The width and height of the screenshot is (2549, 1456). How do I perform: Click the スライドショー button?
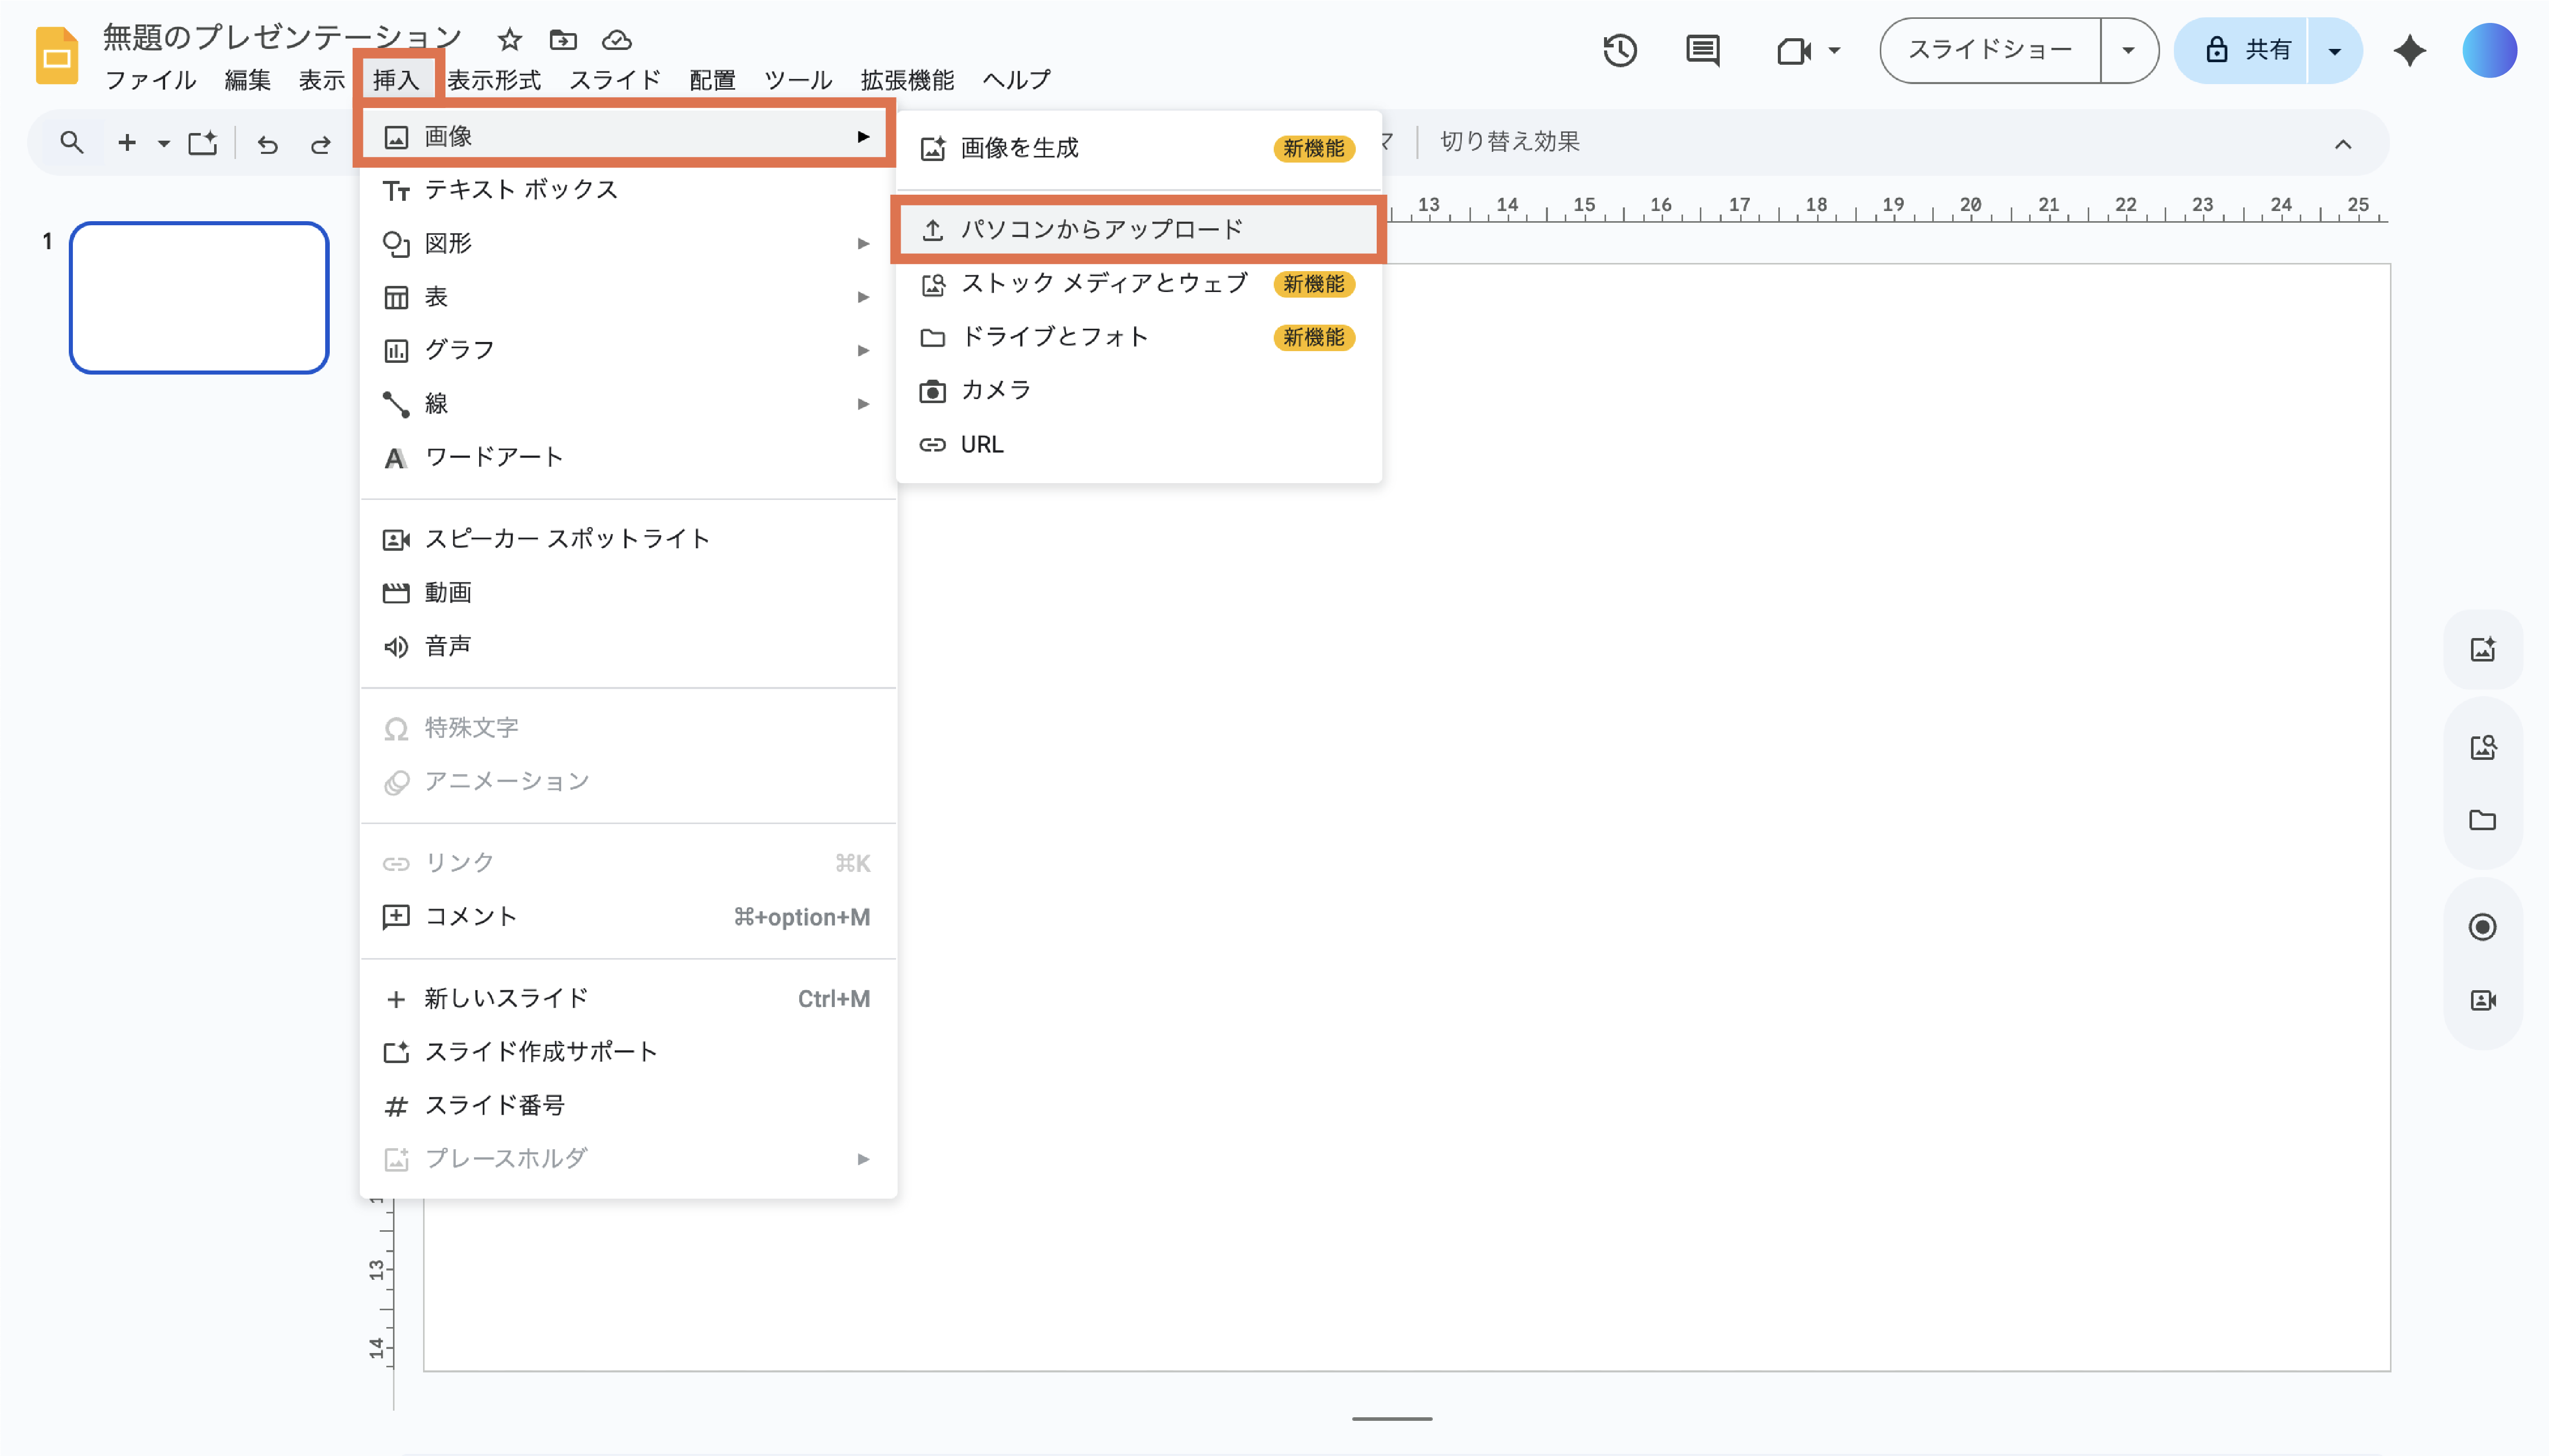pyautogui.click(x=1989, y=50)
